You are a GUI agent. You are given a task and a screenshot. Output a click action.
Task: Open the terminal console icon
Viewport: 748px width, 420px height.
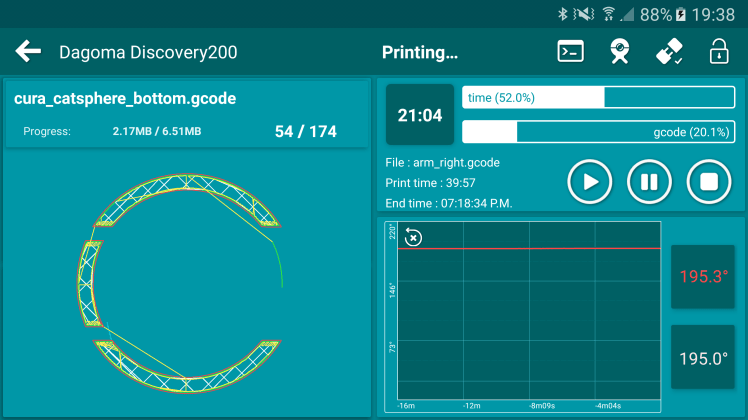tap(570, 52)
